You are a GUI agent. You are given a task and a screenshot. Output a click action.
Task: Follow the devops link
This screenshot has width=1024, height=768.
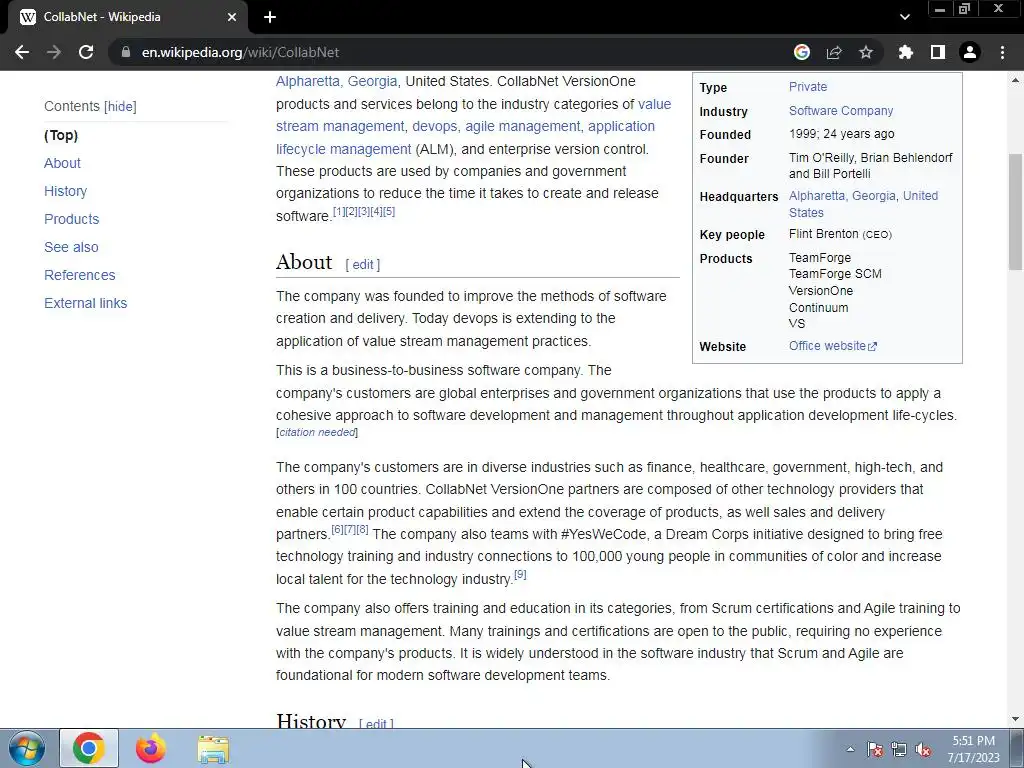[x=434, y=127]
